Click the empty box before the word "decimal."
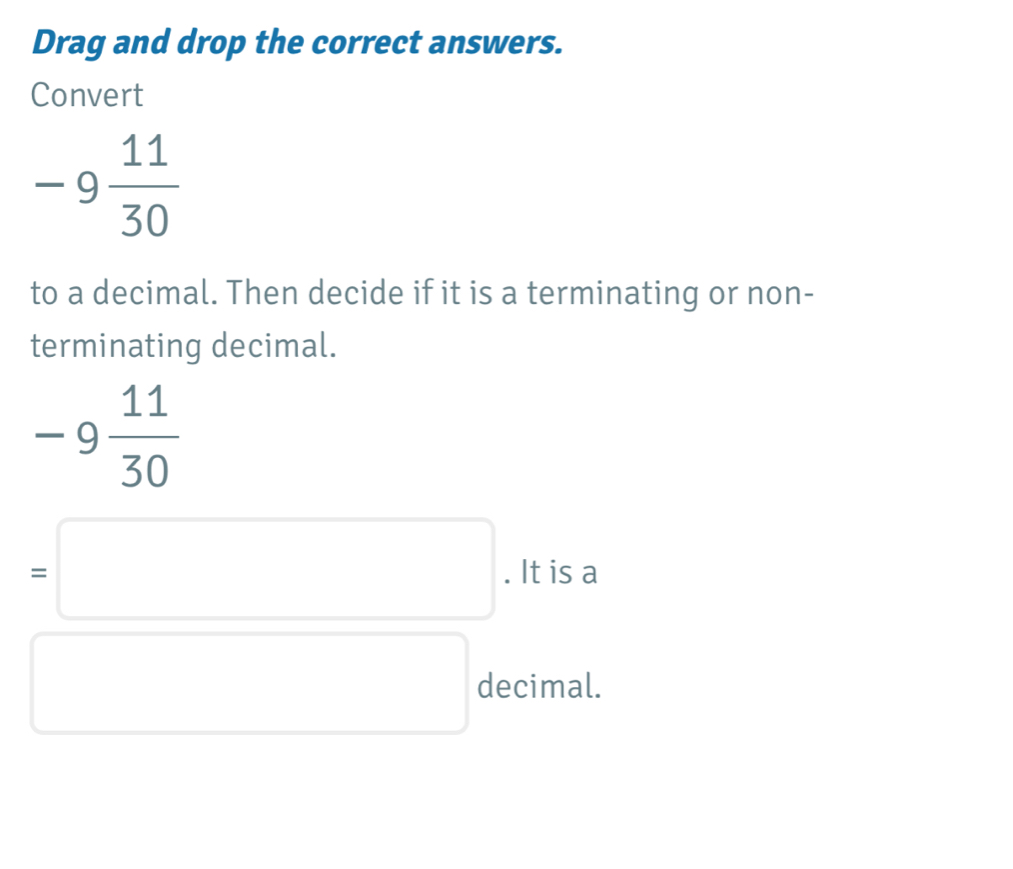The height and width of the screenshot is (869, 1013). [249, 684]
